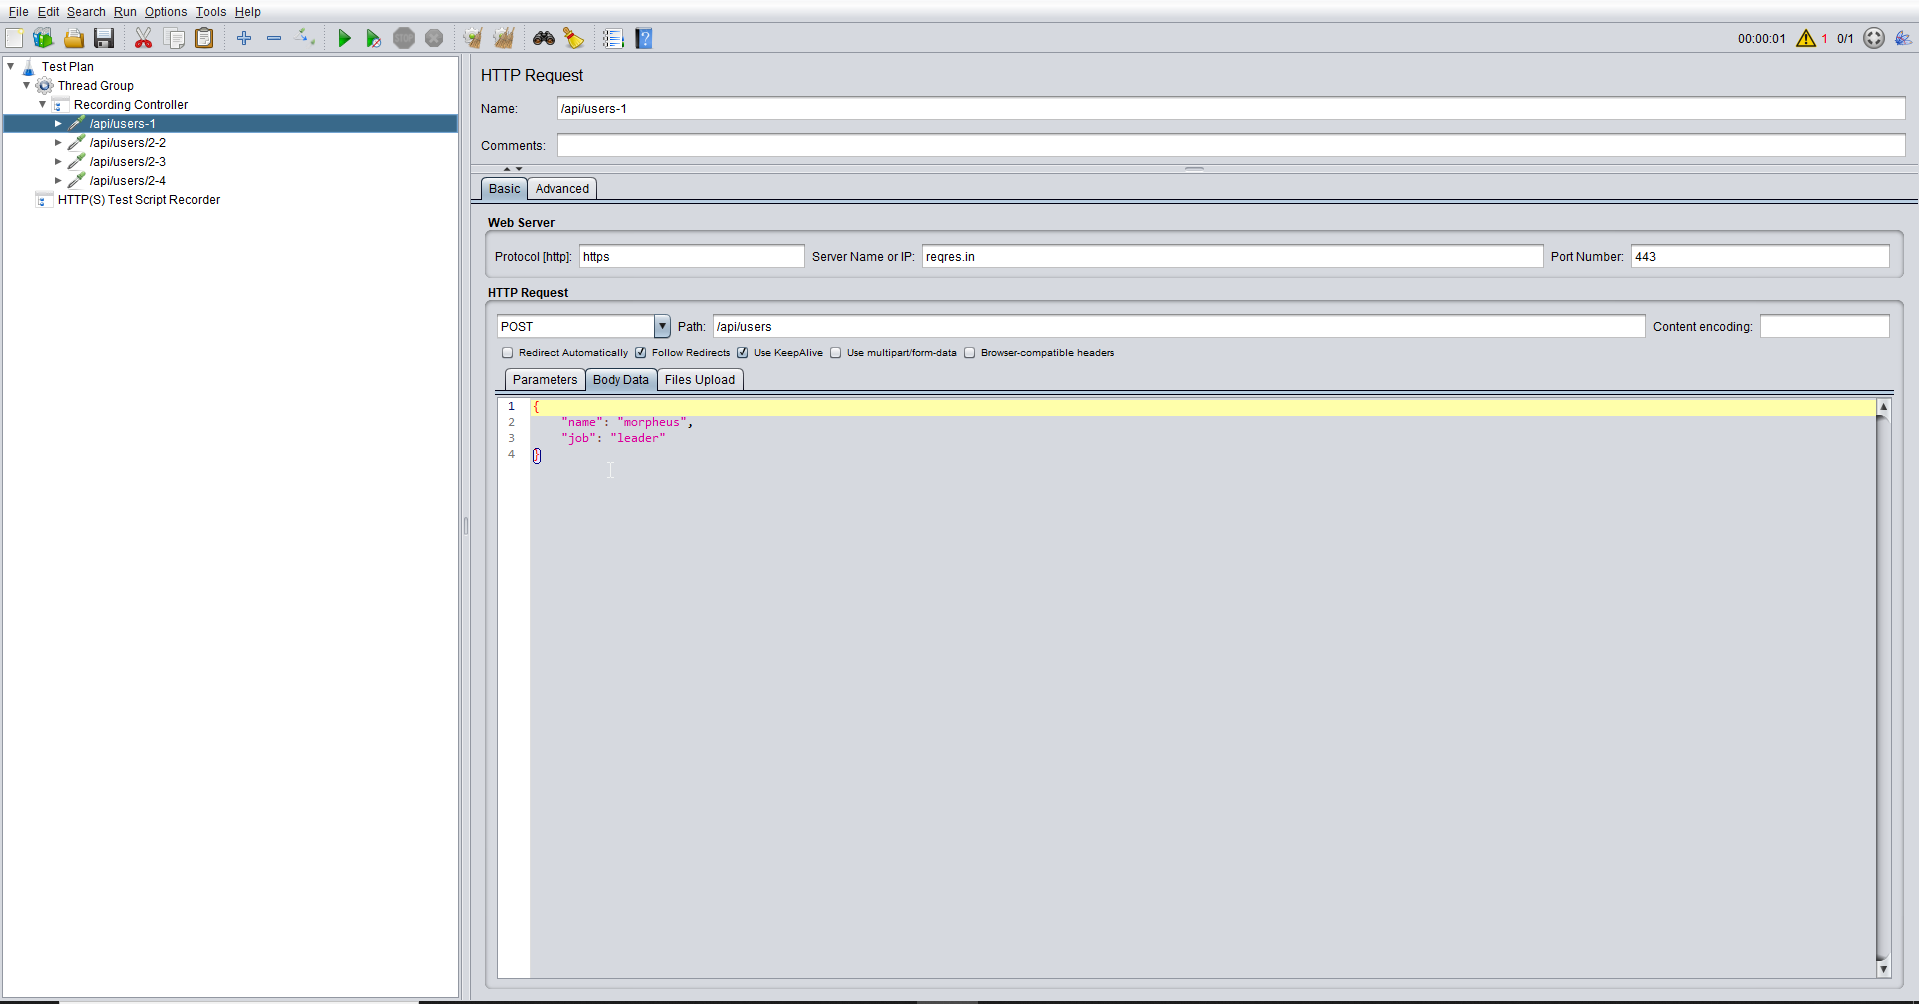Click the binoculars Search icon
Image resolution: width=1919 pixels, height=1004 pixels.
coord(543,38)
